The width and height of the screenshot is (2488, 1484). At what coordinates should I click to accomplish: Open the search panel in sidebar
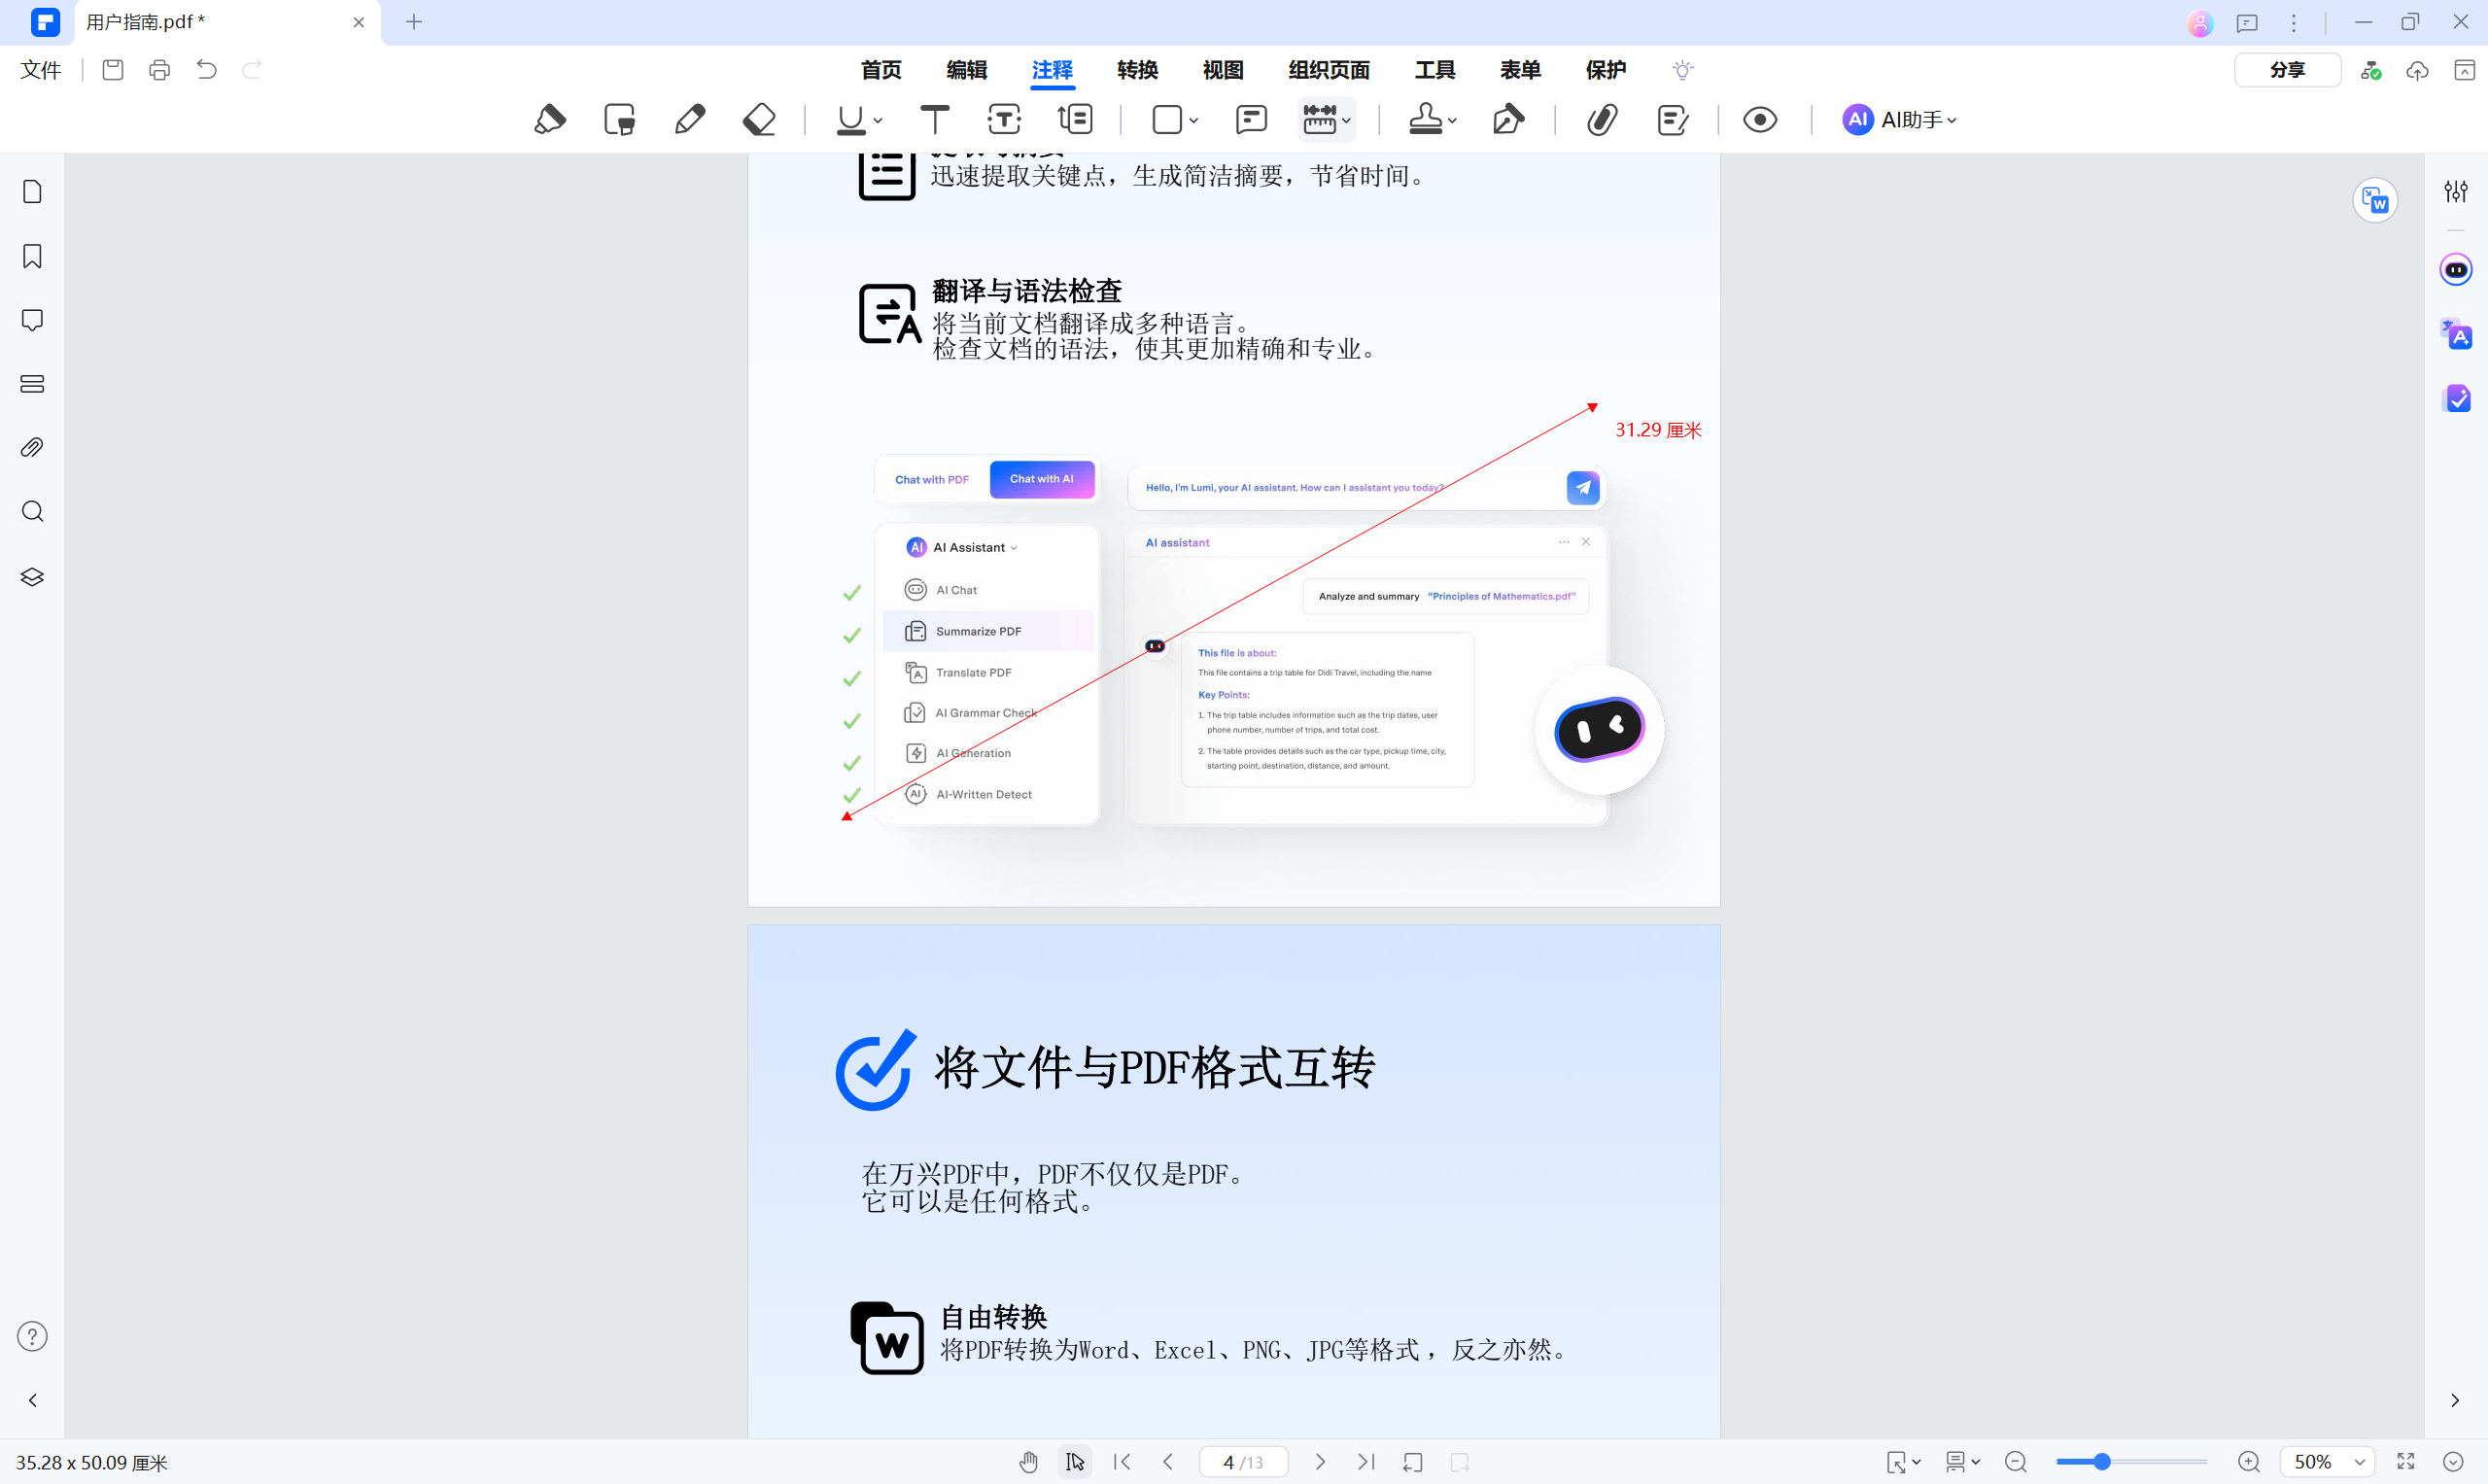(32, 511)
